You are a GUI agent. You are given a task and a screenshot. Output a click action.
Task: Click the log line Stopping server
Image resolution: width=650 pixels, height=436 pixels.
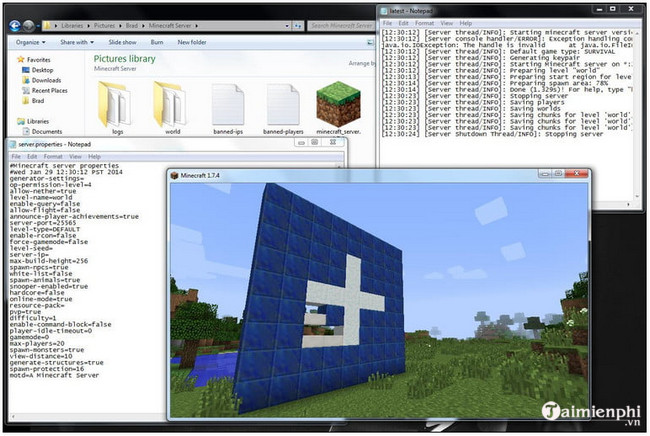click(475, 96)
